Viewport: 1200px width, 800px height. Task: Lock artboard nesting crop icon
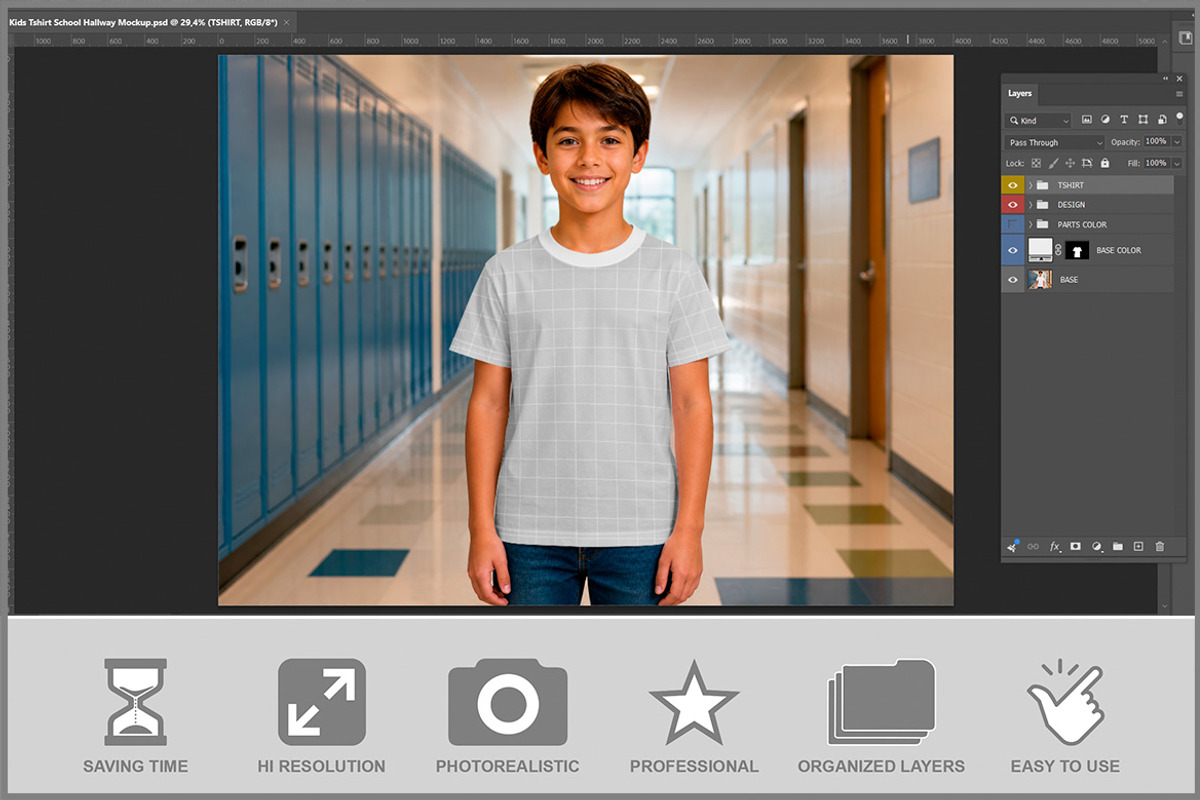click(x=1087, y=163)
